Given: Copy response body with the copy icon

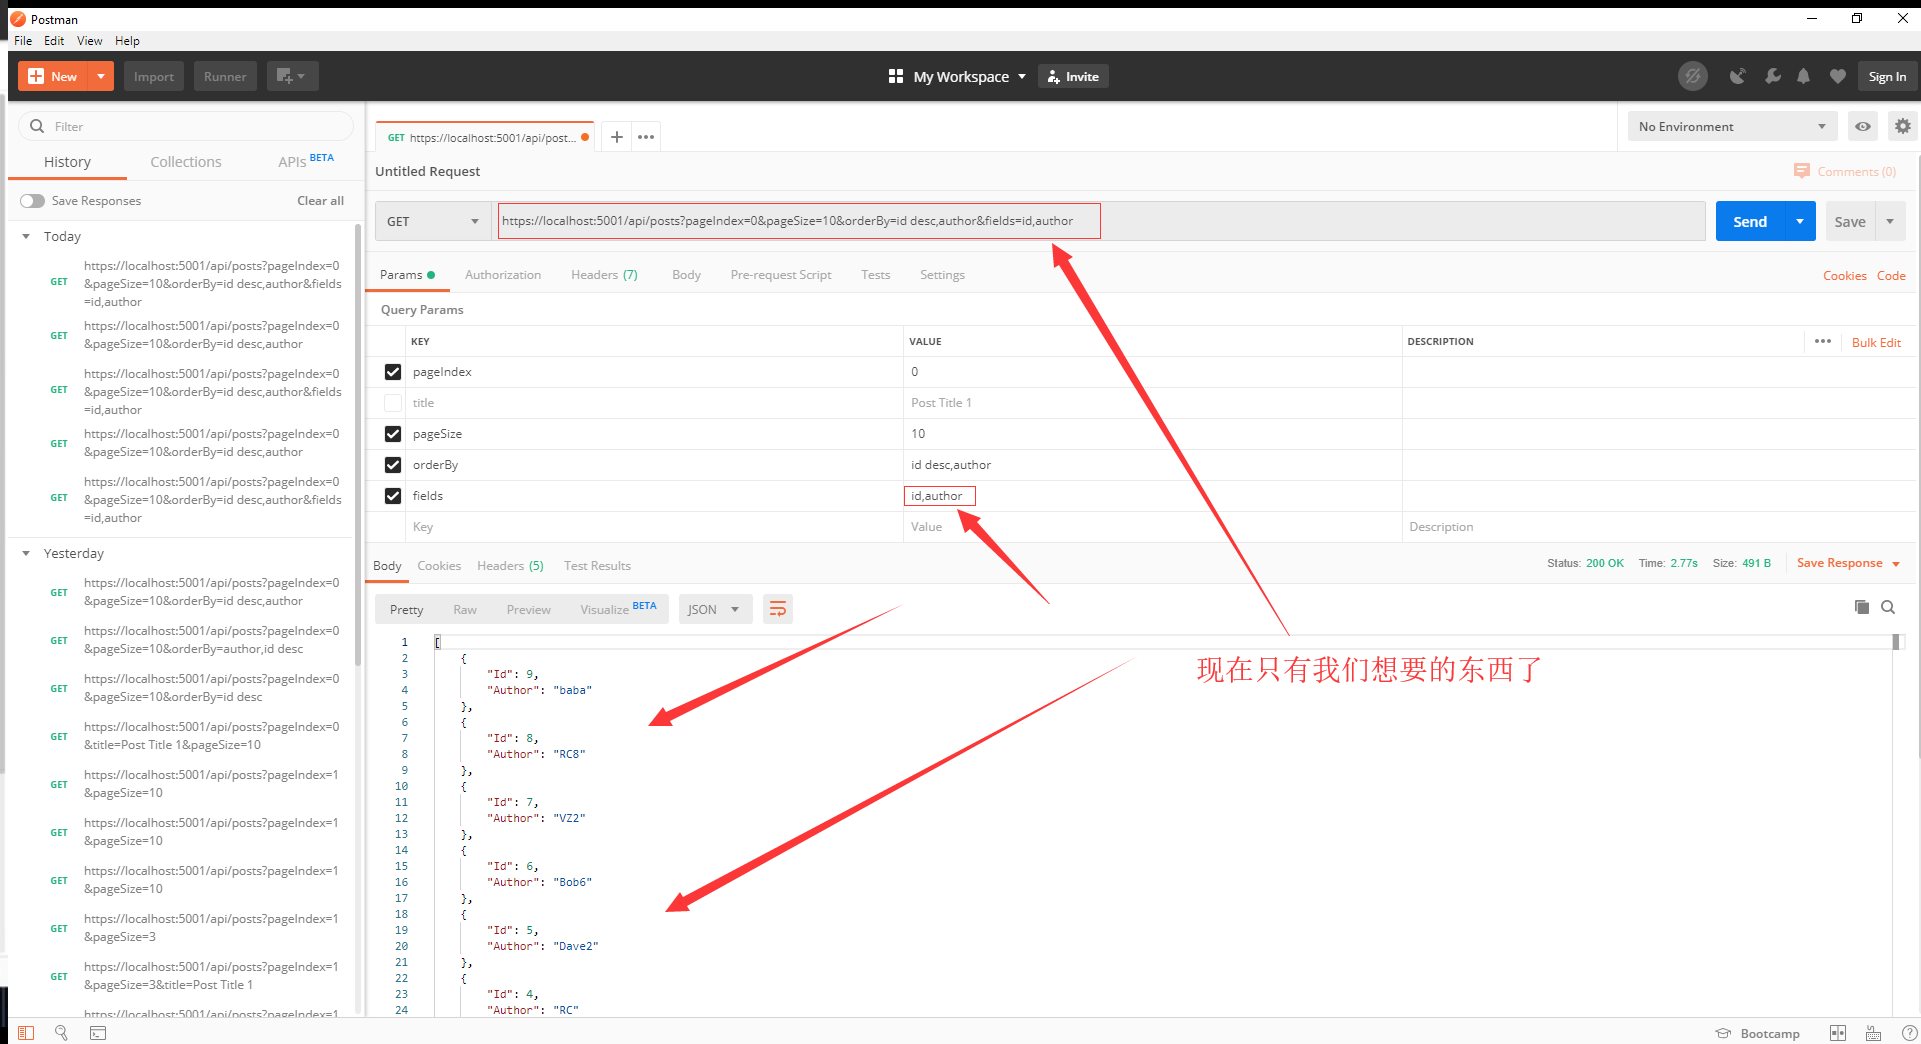Looking at the screenshot, I should tap(1861, 607).
